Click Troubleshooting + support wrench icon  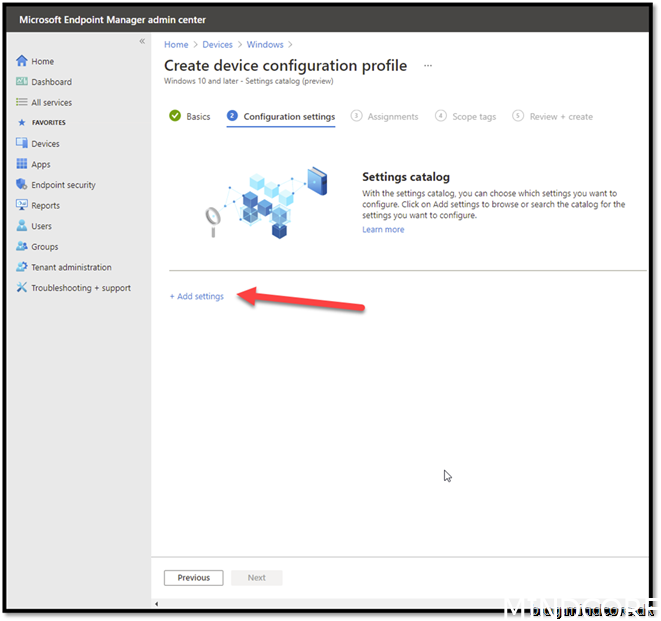22,288
